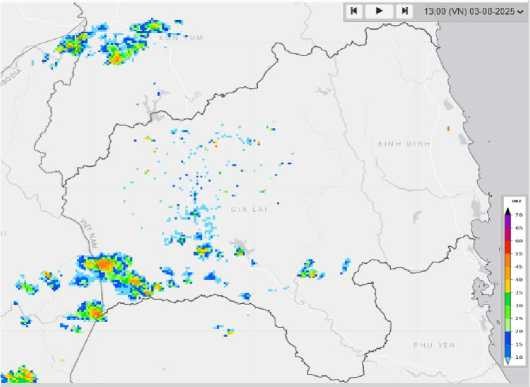Choose the green band of the reflectivity legend
The width and height of the screenshot is (530, 387).
point(508,305)
